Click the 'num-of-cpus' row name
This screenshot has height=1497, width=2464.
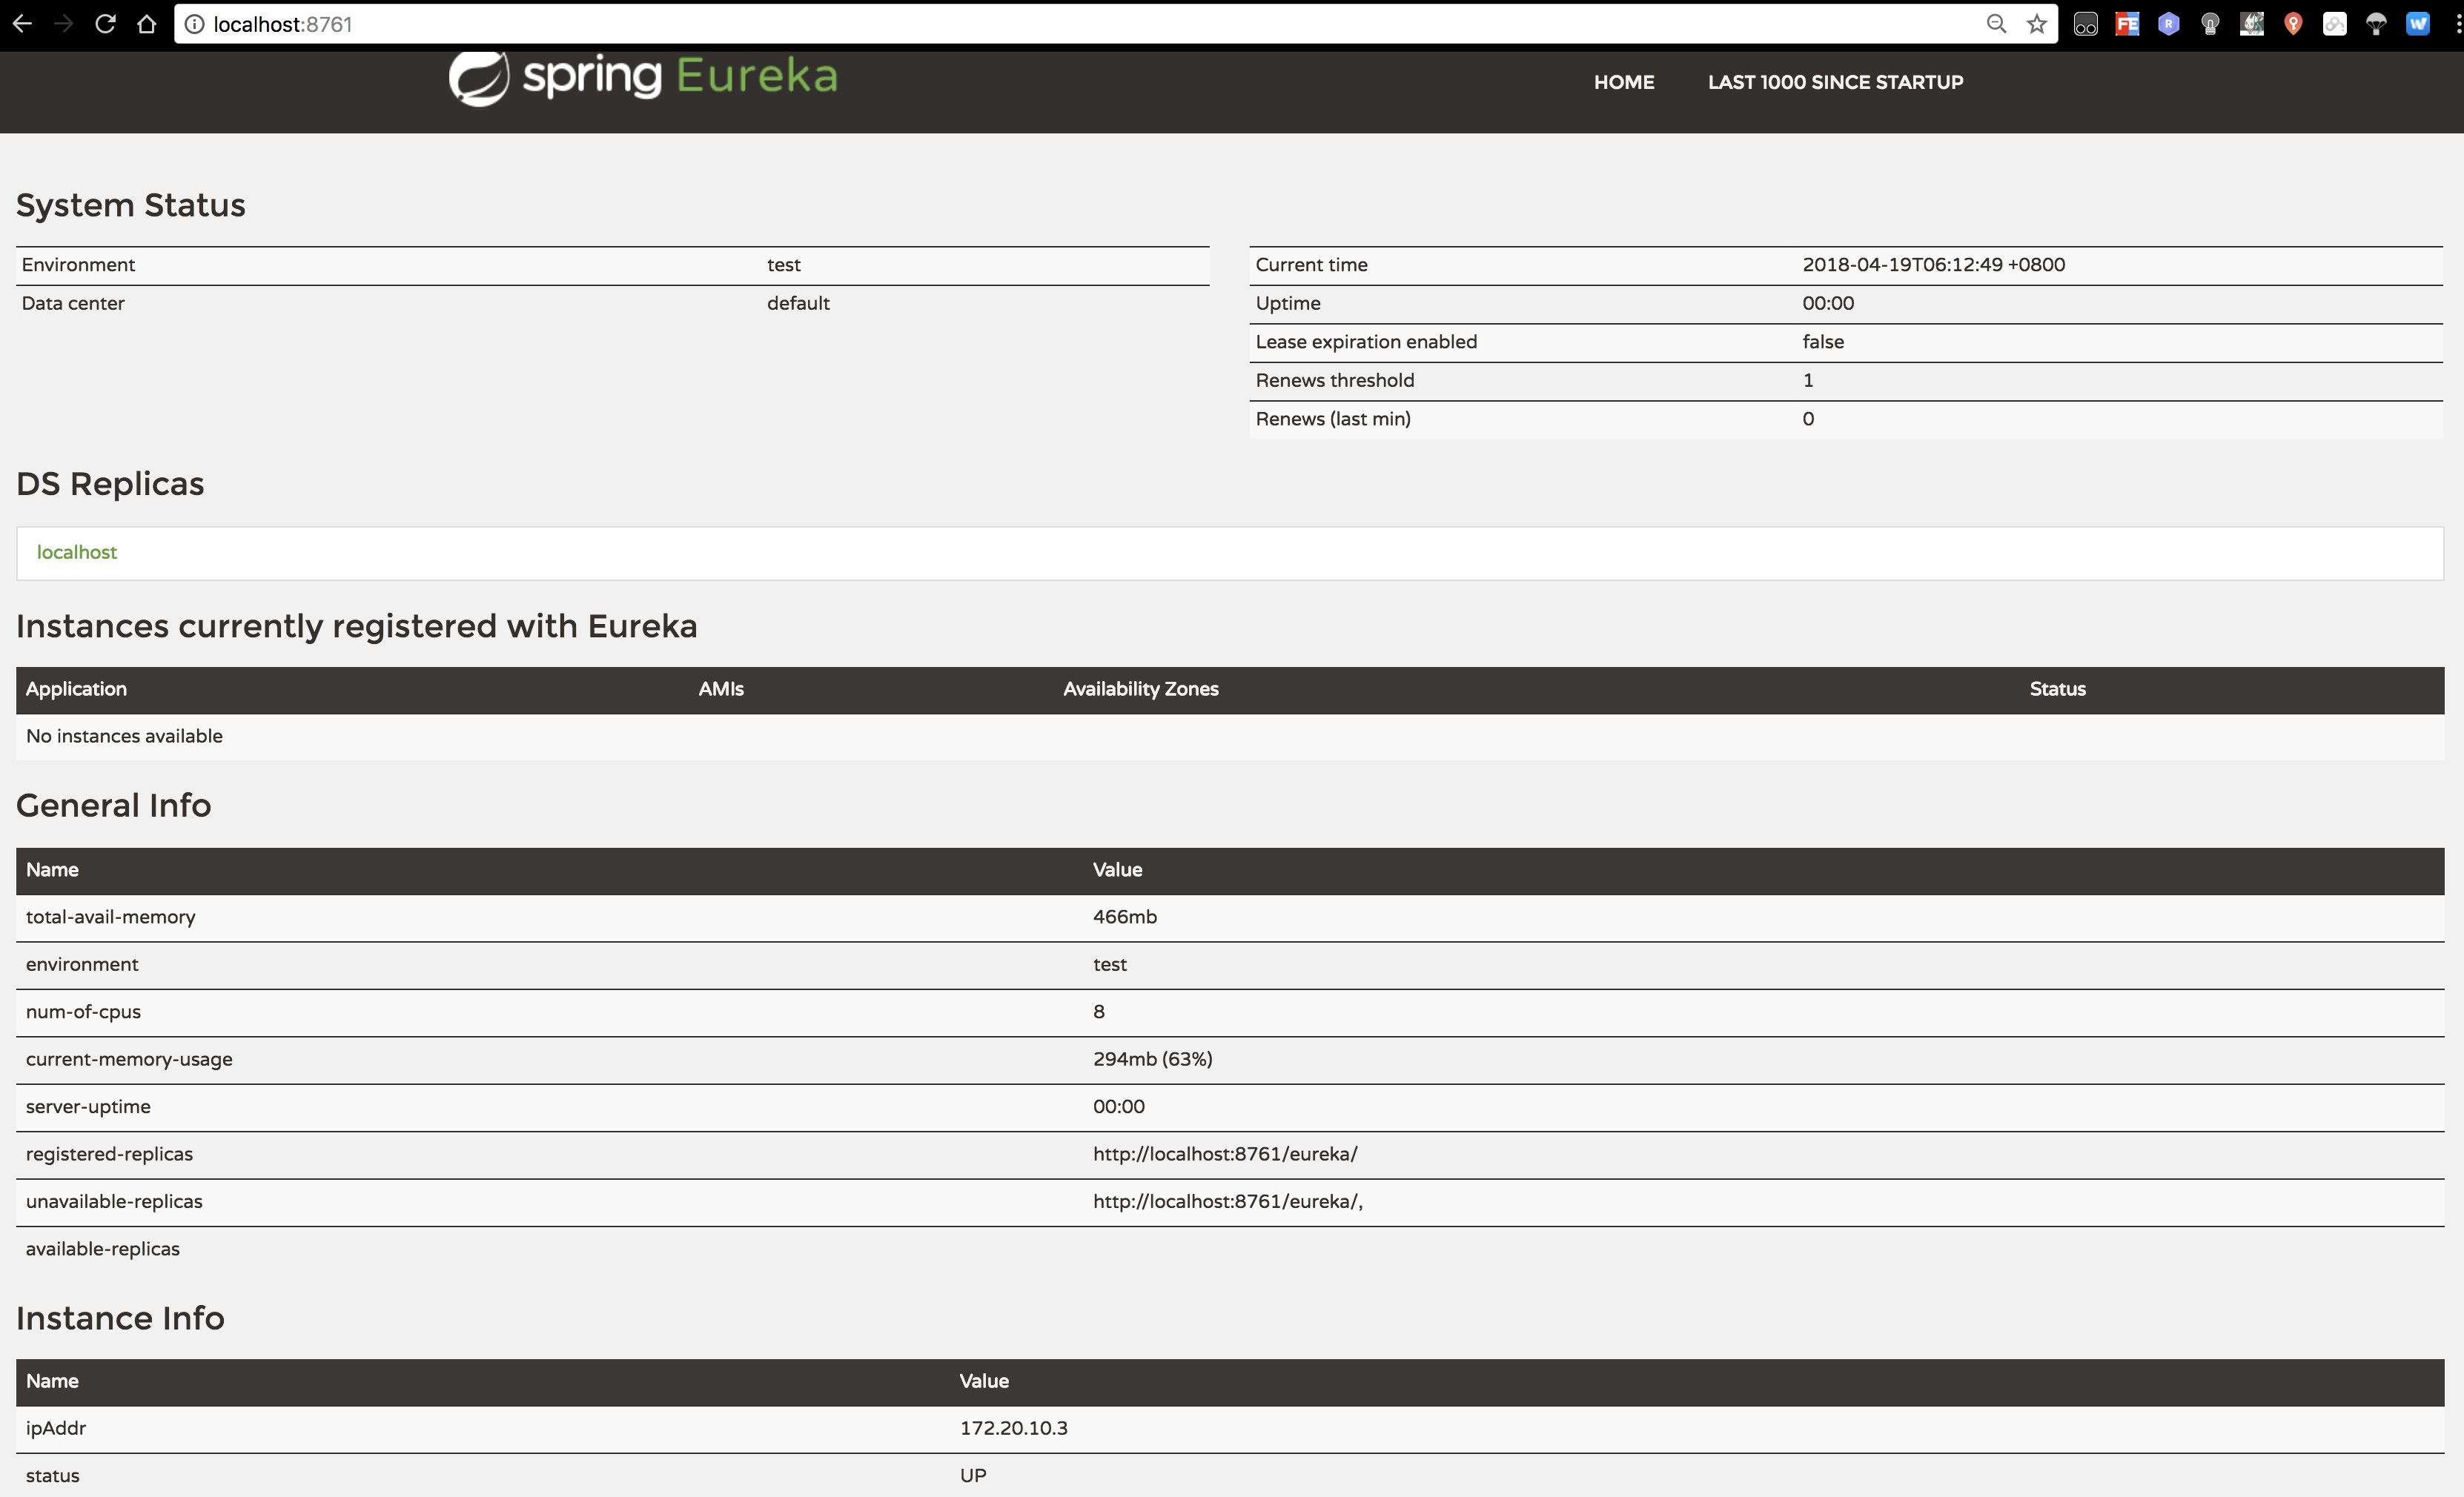coord(83,1012)
